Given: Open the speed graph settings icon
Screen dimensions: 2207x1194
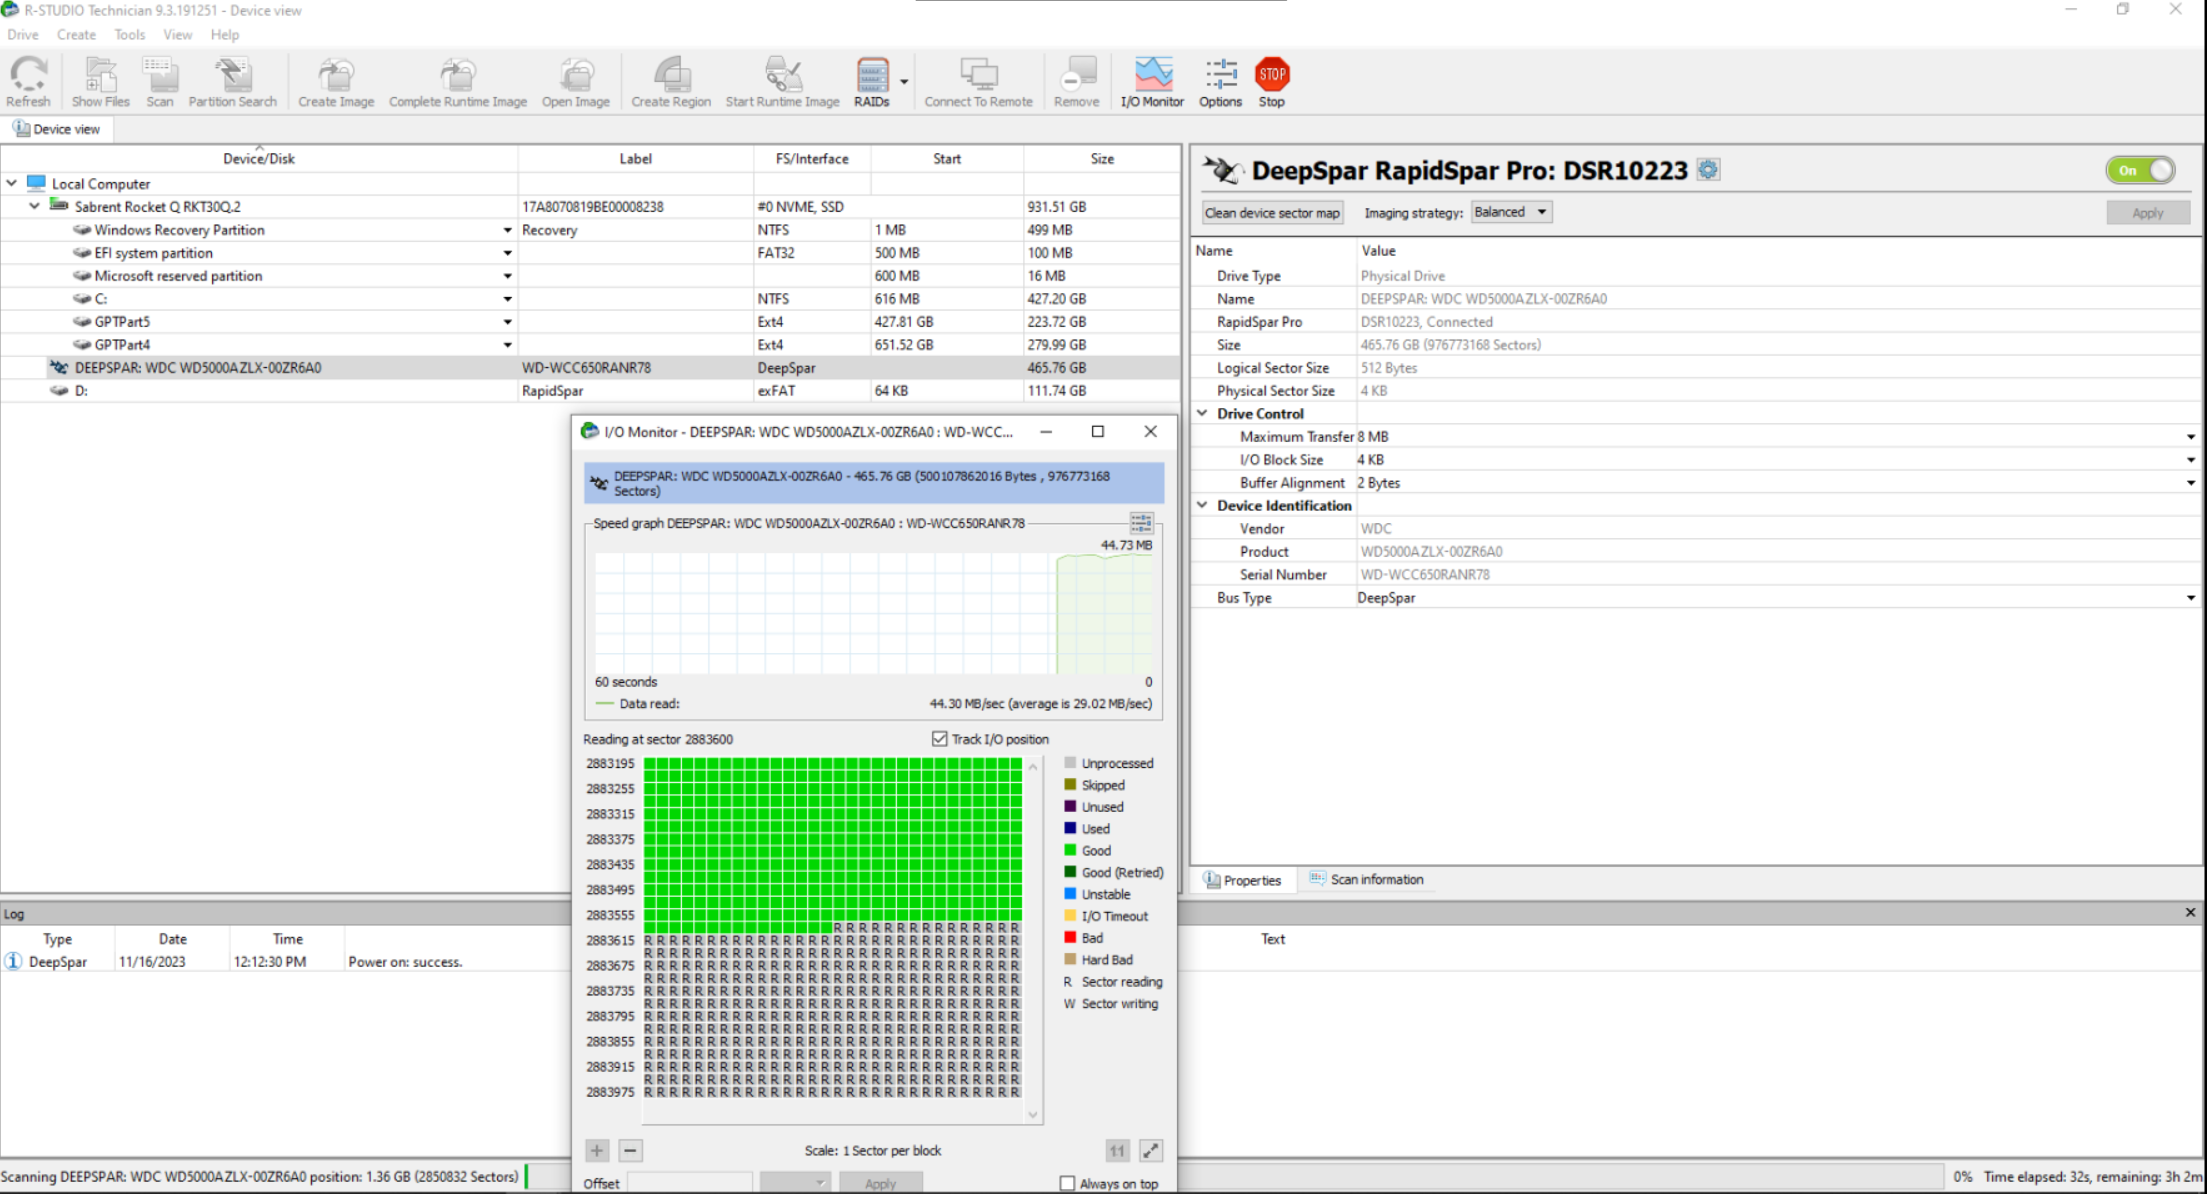Looking at the screenshot, I should pos(1141,523).
